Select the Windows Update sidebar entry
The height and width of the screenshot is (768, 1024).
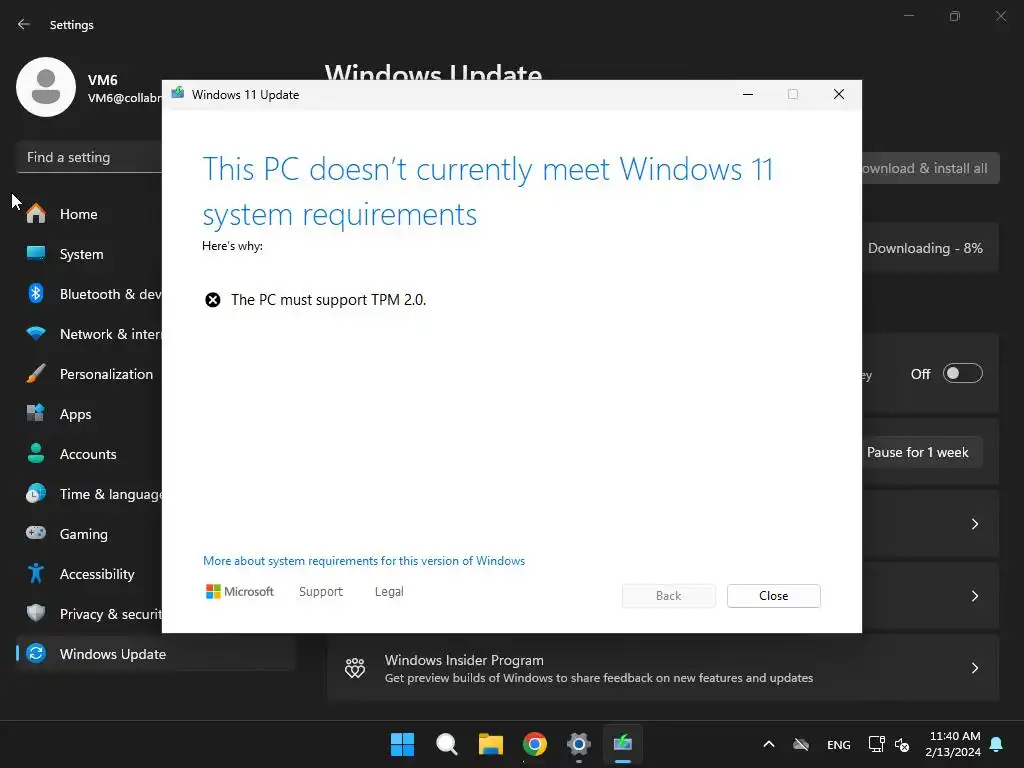pyautogui.click(x=155, y=654)
